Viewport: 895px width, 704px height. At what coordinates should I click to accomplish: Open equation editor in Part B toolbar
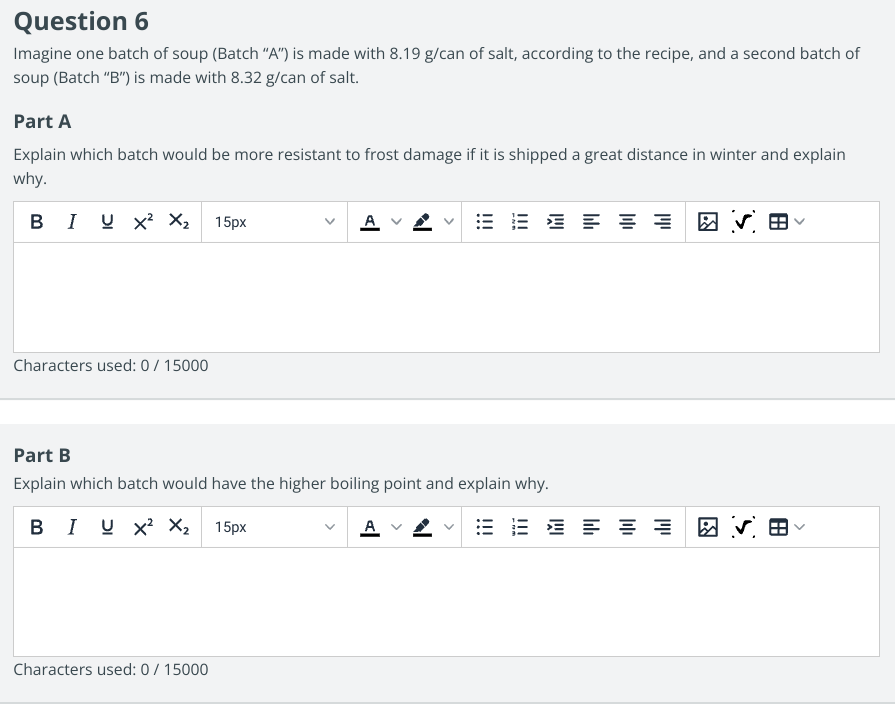[743, 526]
